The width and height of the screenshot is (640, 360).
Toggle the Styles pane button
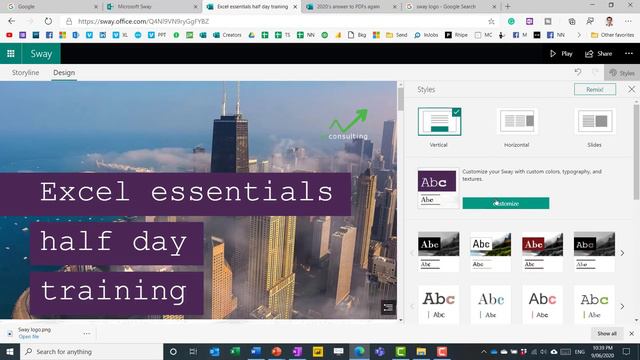(622, 73)
